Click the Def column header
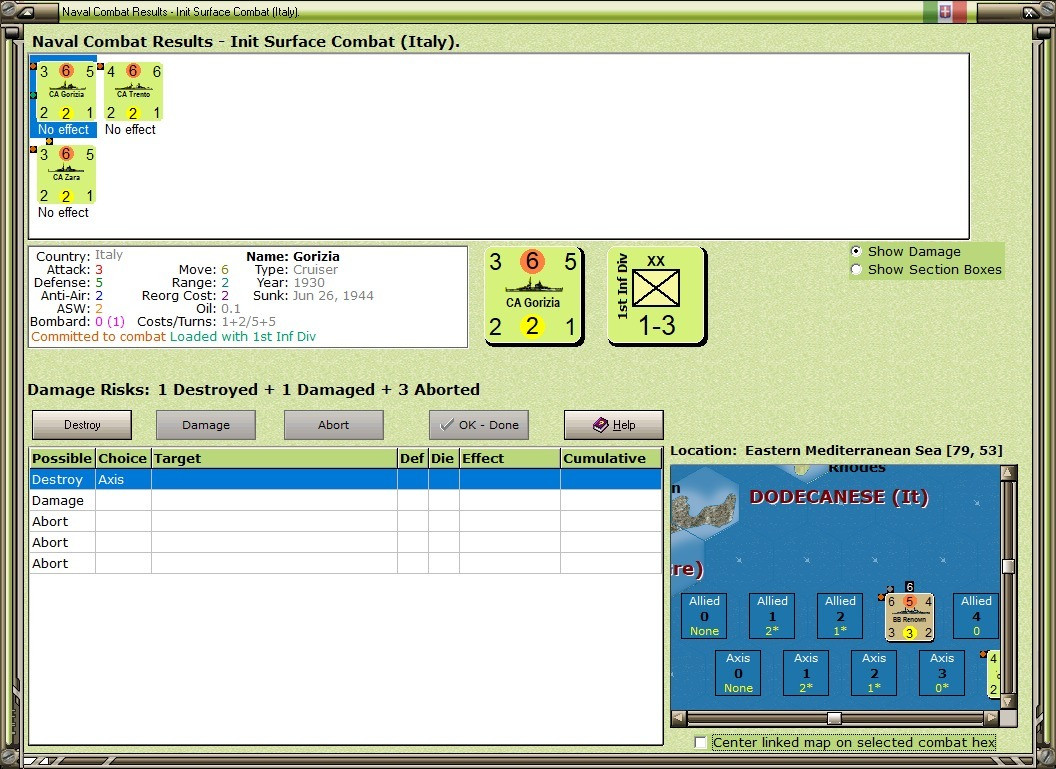Viewport: 1056px width, 769px height. point(413,459)
